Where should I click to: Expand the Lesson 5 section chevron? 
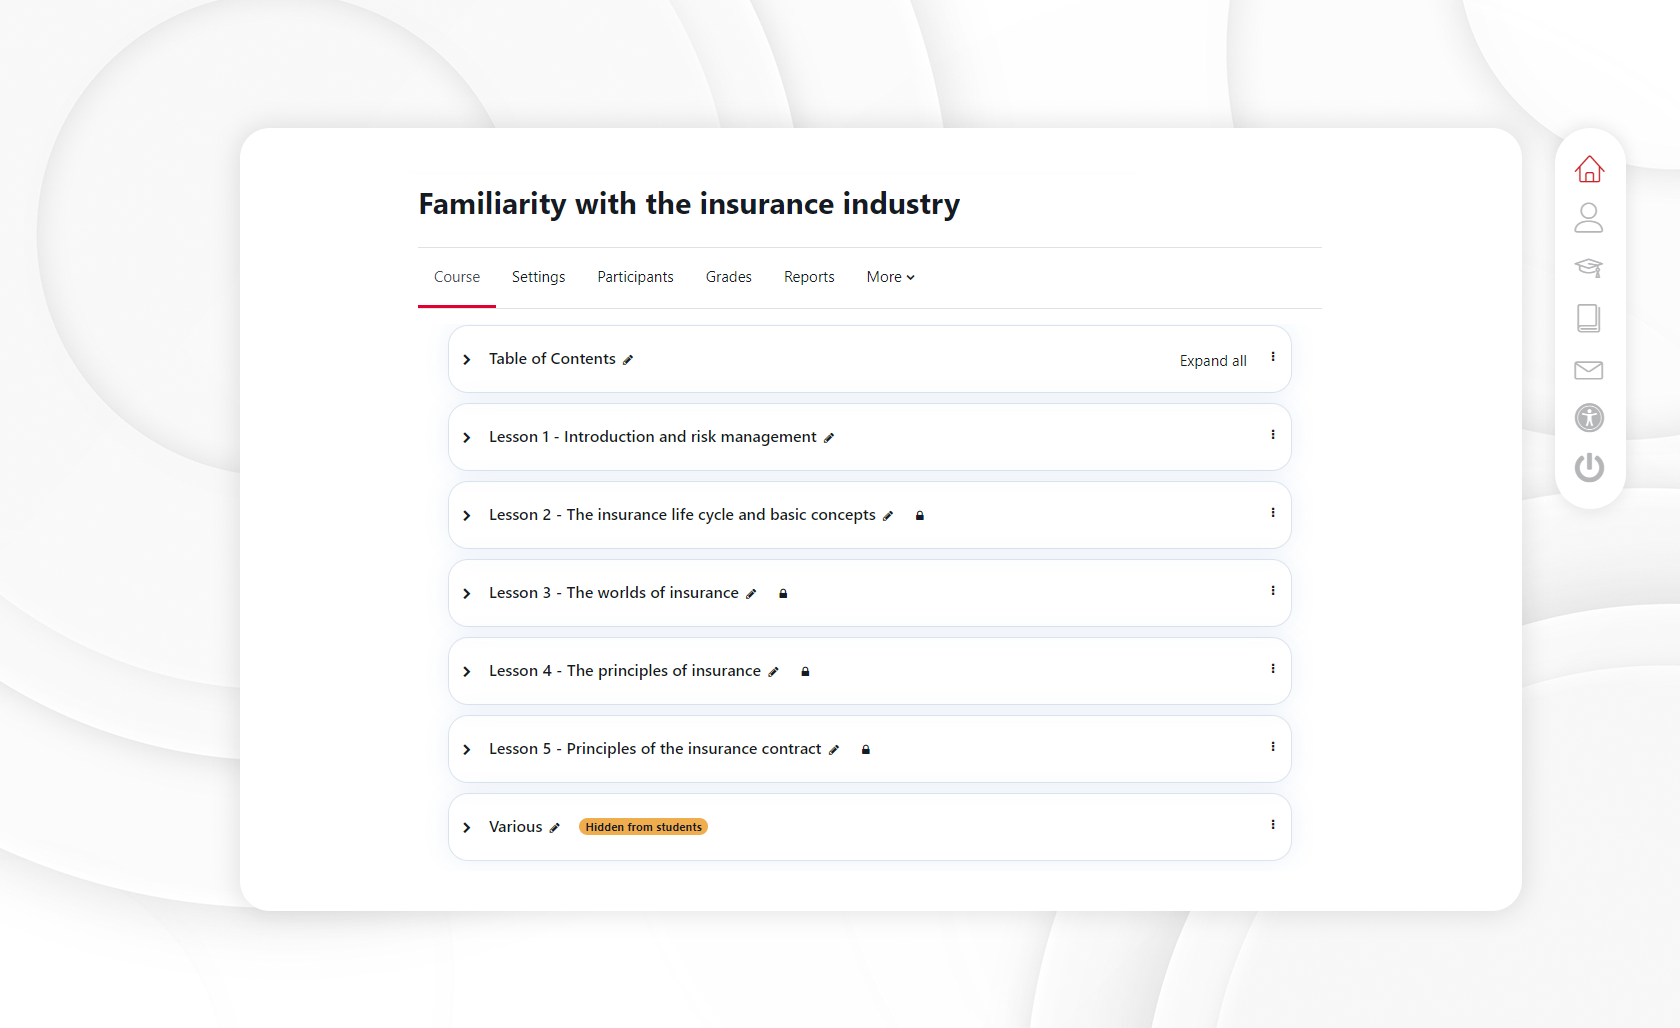pyautogui.click(x=467, y=750)
